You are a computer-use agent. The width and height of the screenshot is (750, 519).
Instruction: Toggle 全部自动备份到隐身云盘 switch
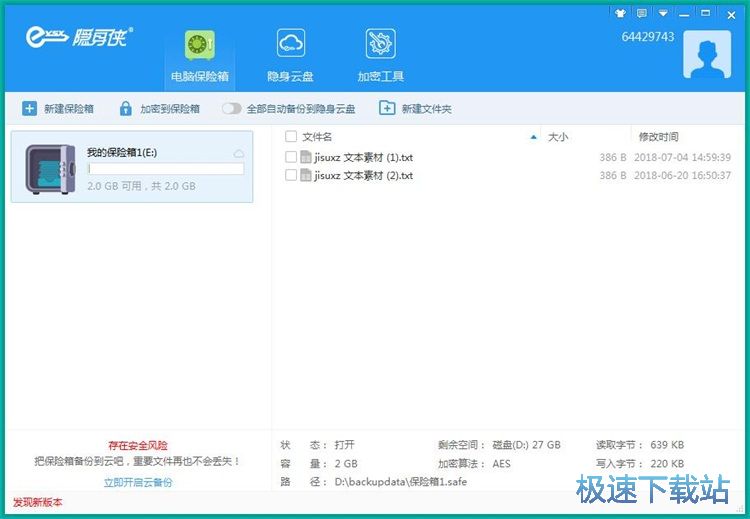(232, 109)
